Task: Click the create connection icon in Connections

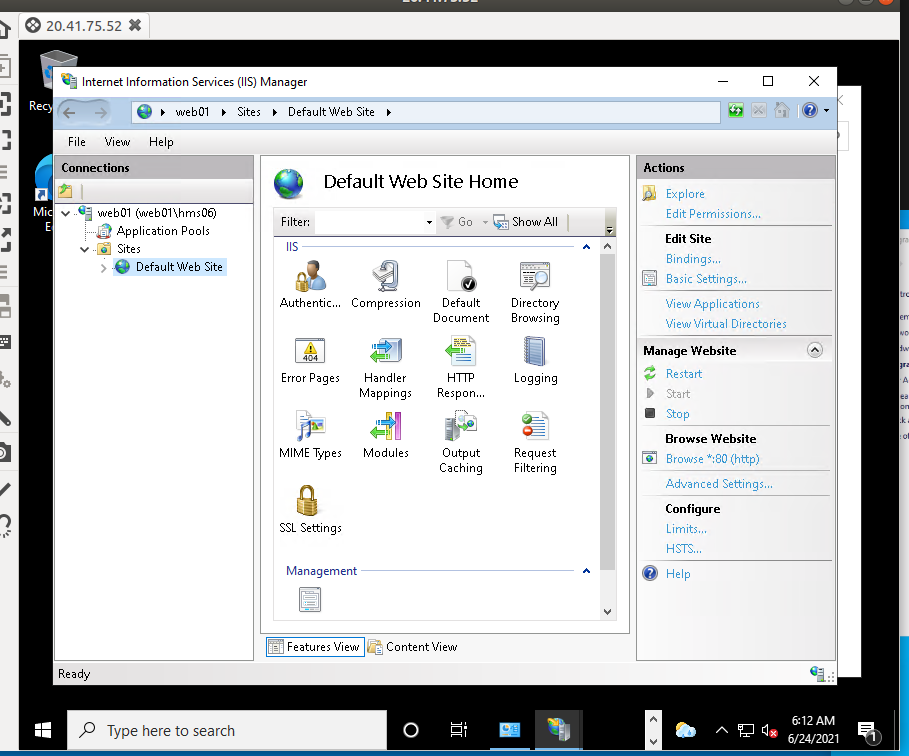Action: (x=66, y=190)
